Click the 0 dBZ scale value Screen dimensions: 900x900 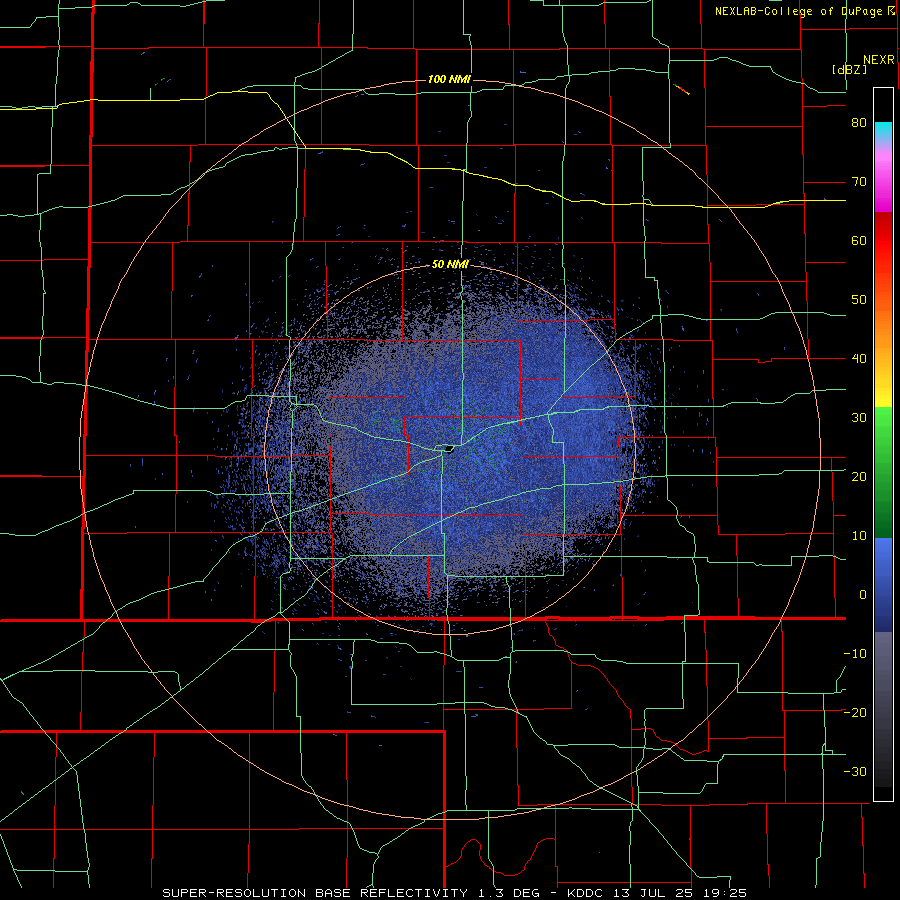pyautogui.click(x=863, y=595)
